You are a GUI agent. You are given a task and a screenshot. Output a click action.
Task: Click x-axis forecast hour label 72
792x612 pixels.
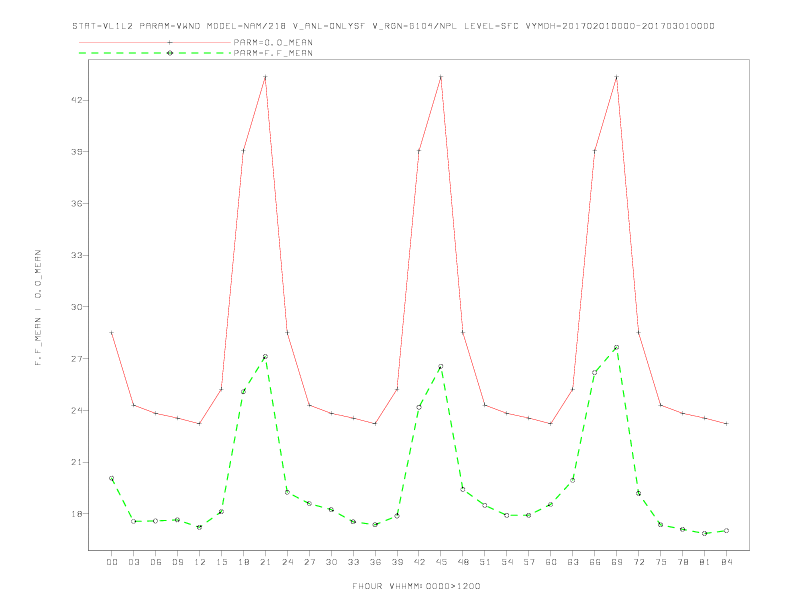coord(638,562)
